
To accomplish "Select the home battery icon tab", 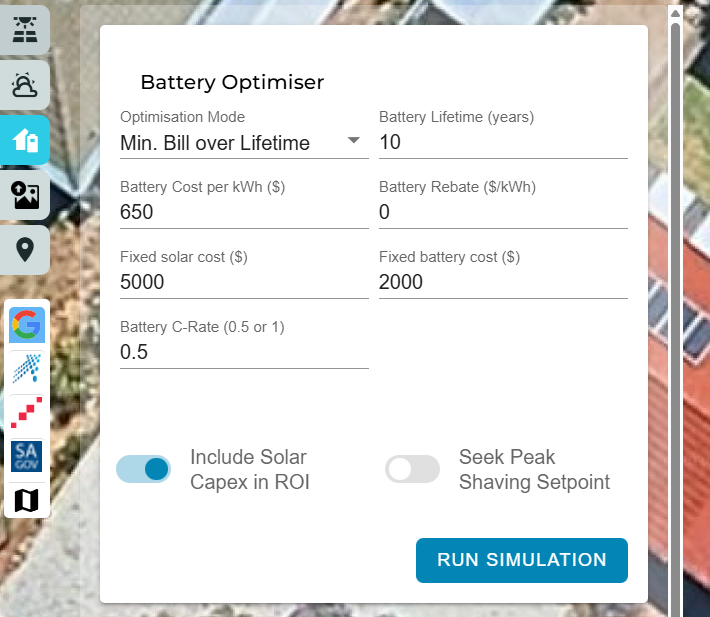I will click(x=24, y=140).
